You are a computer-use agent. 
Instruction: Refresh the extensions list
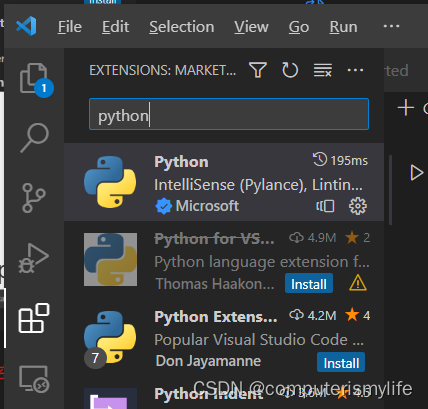click(290, 70)
